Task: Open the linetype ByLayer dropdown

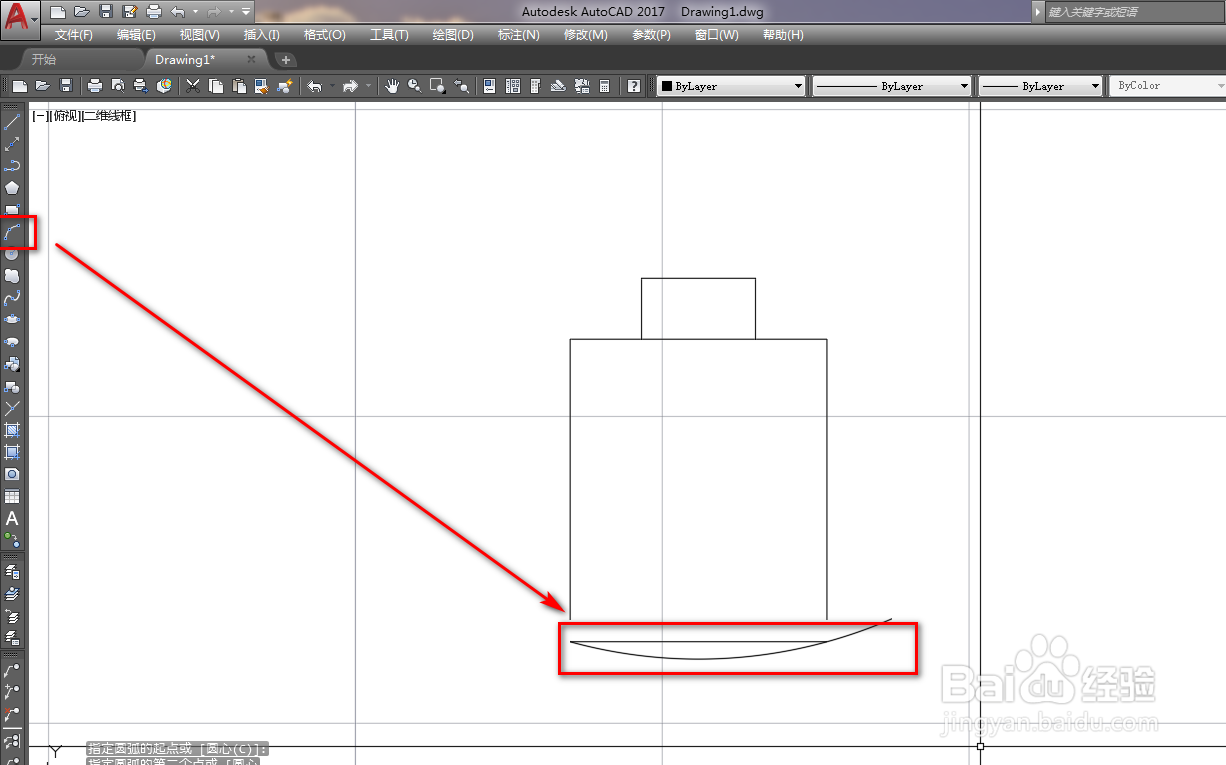Action: coord(892,87)
